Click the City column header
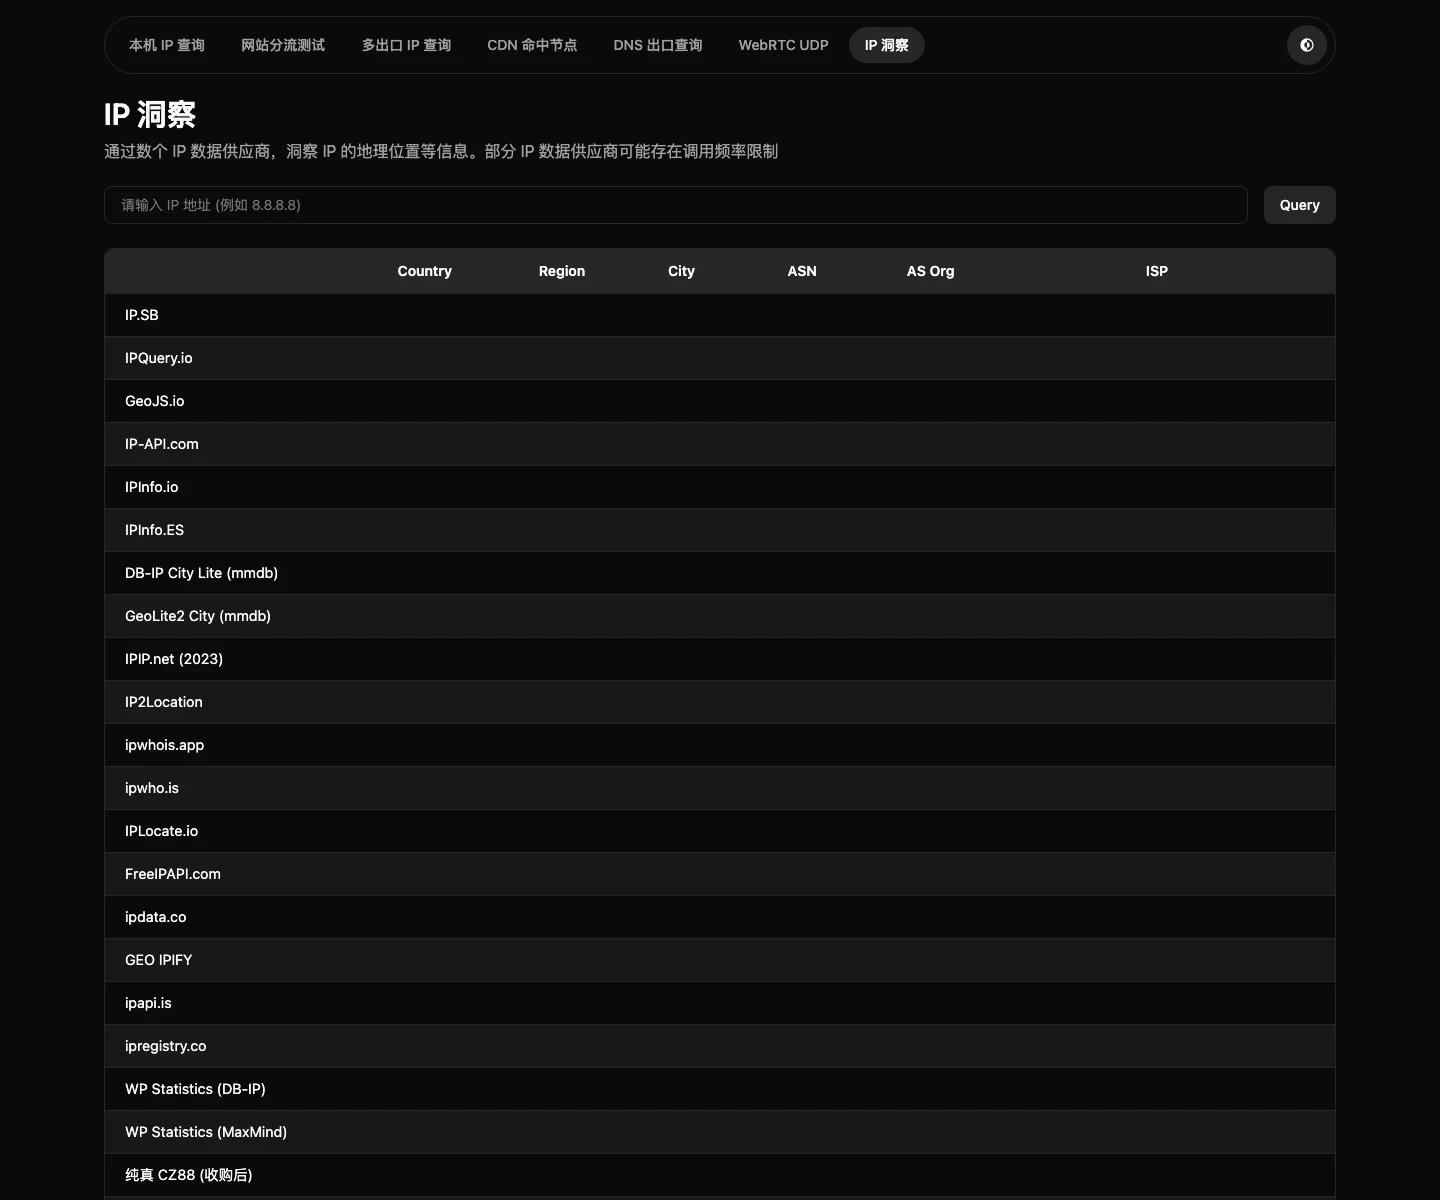 (x=681, y=271)
